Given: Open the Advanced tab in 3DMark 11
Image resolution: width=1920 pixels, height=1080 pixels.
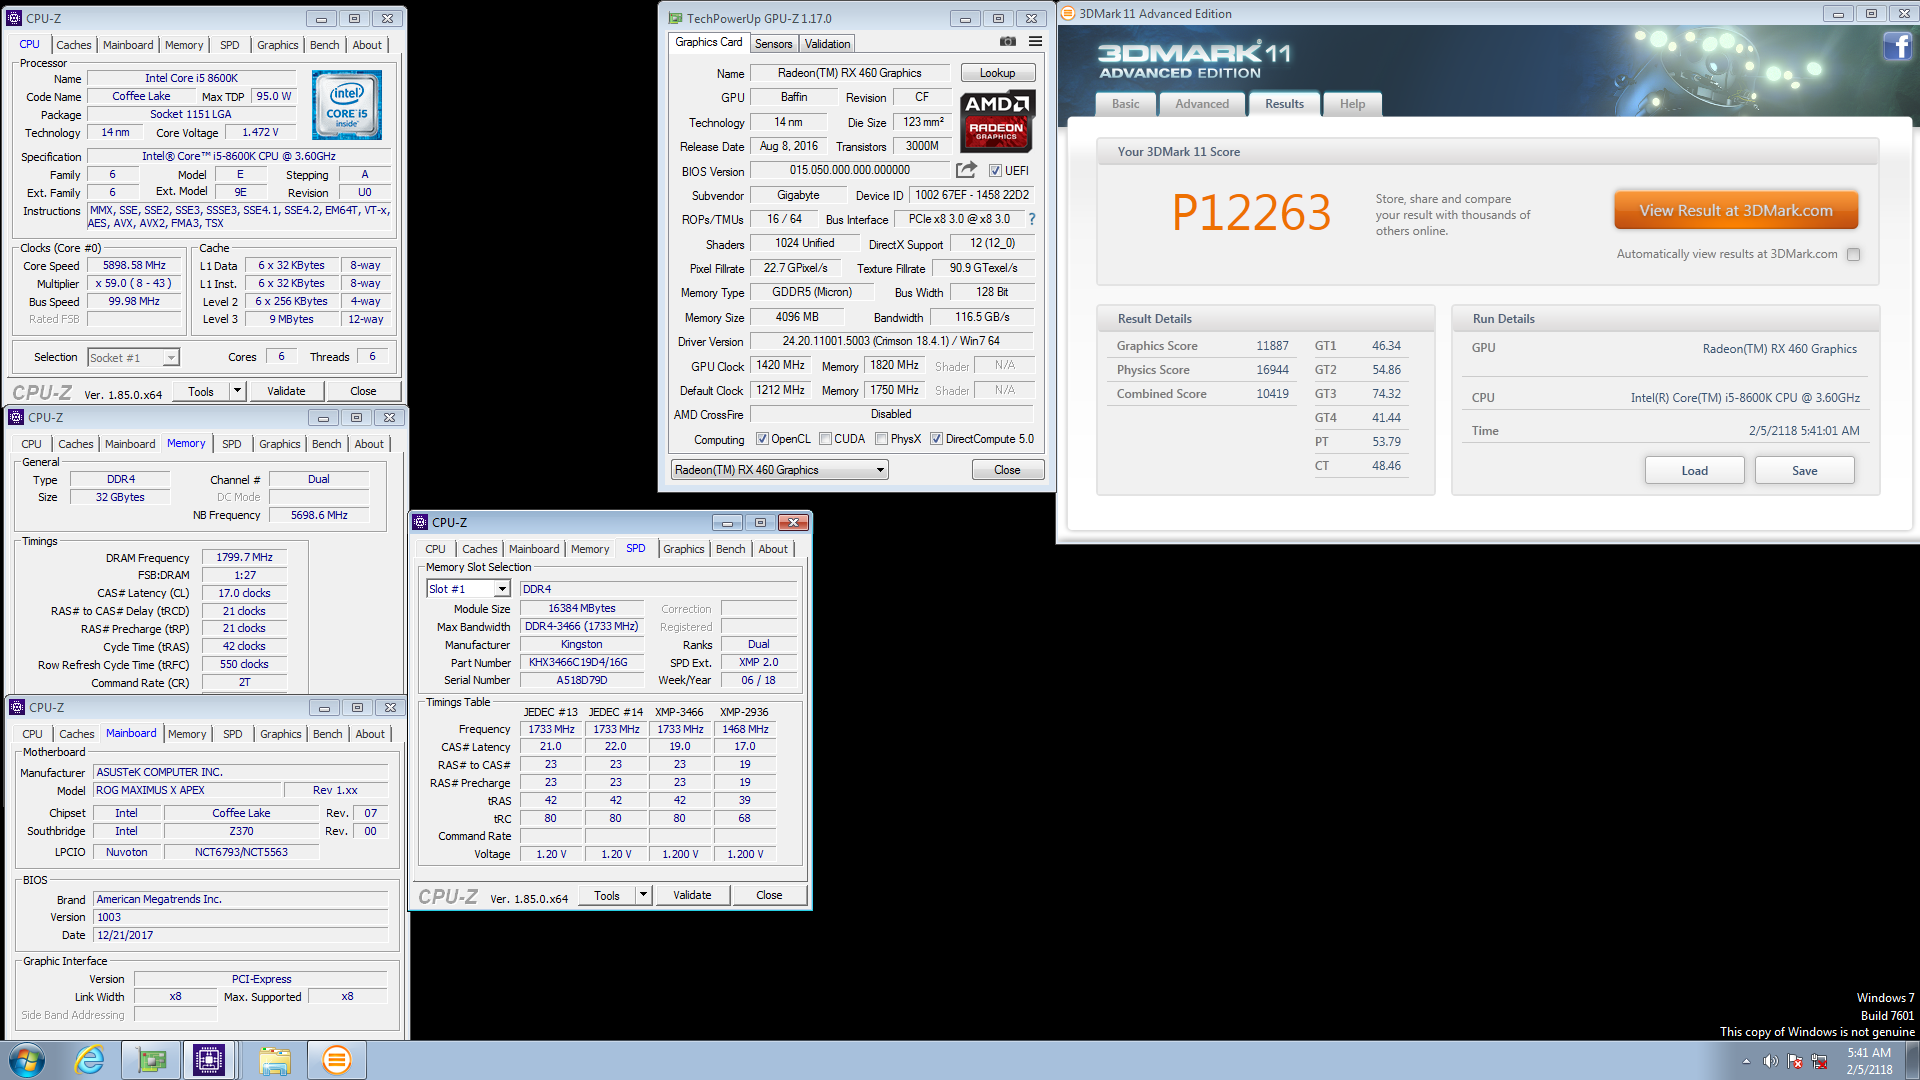Looking at the screenshot, I should pos(1201,104).
